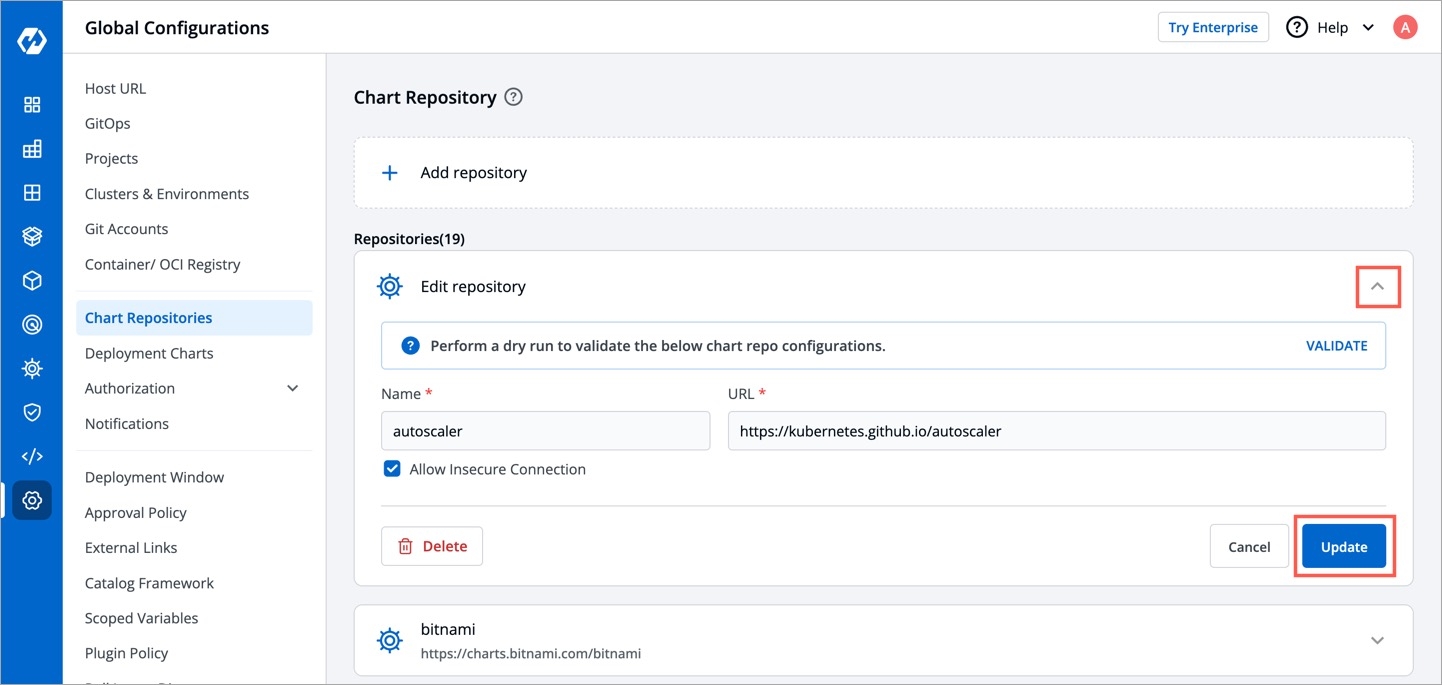Click the Update button
This screenshot has width=1442, height=685.
(1343, 547)
